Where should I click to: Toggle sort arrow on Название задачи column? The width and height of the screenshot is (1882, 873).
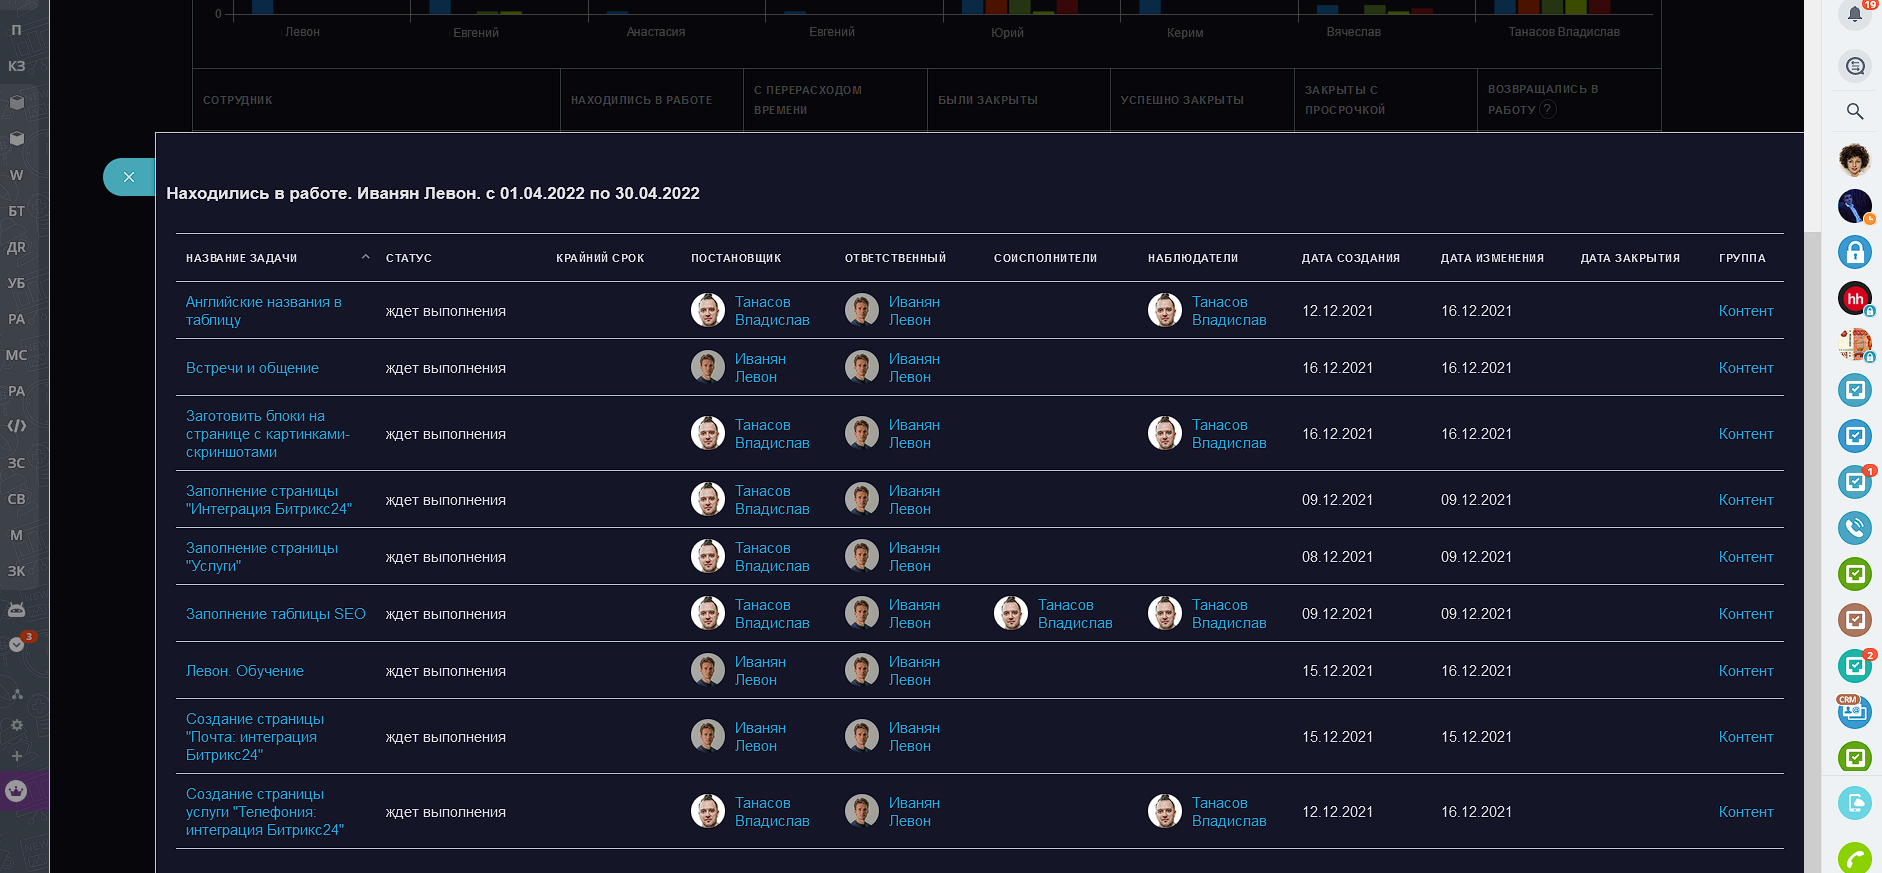click(x=365, y=257)
